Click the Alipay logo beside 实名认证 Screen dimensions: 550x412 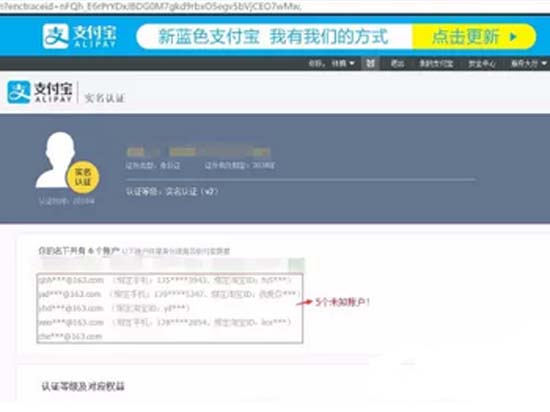(x=39, y=92)
